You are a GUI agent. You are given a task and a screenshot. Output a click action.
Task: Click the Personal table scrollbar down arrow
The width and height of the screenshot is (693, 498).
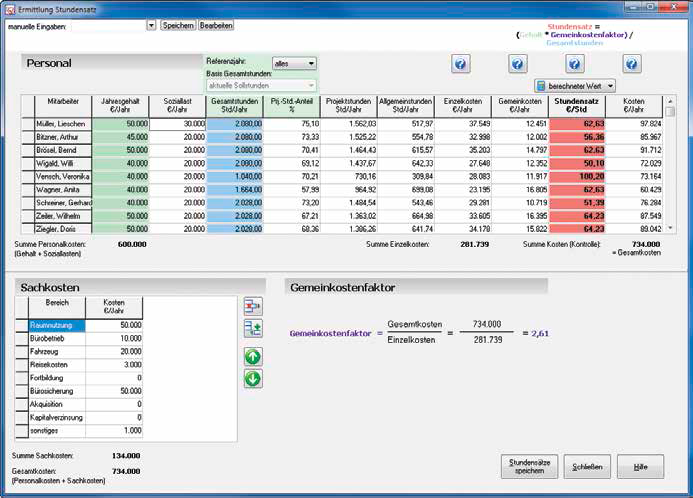pos(670,228)
